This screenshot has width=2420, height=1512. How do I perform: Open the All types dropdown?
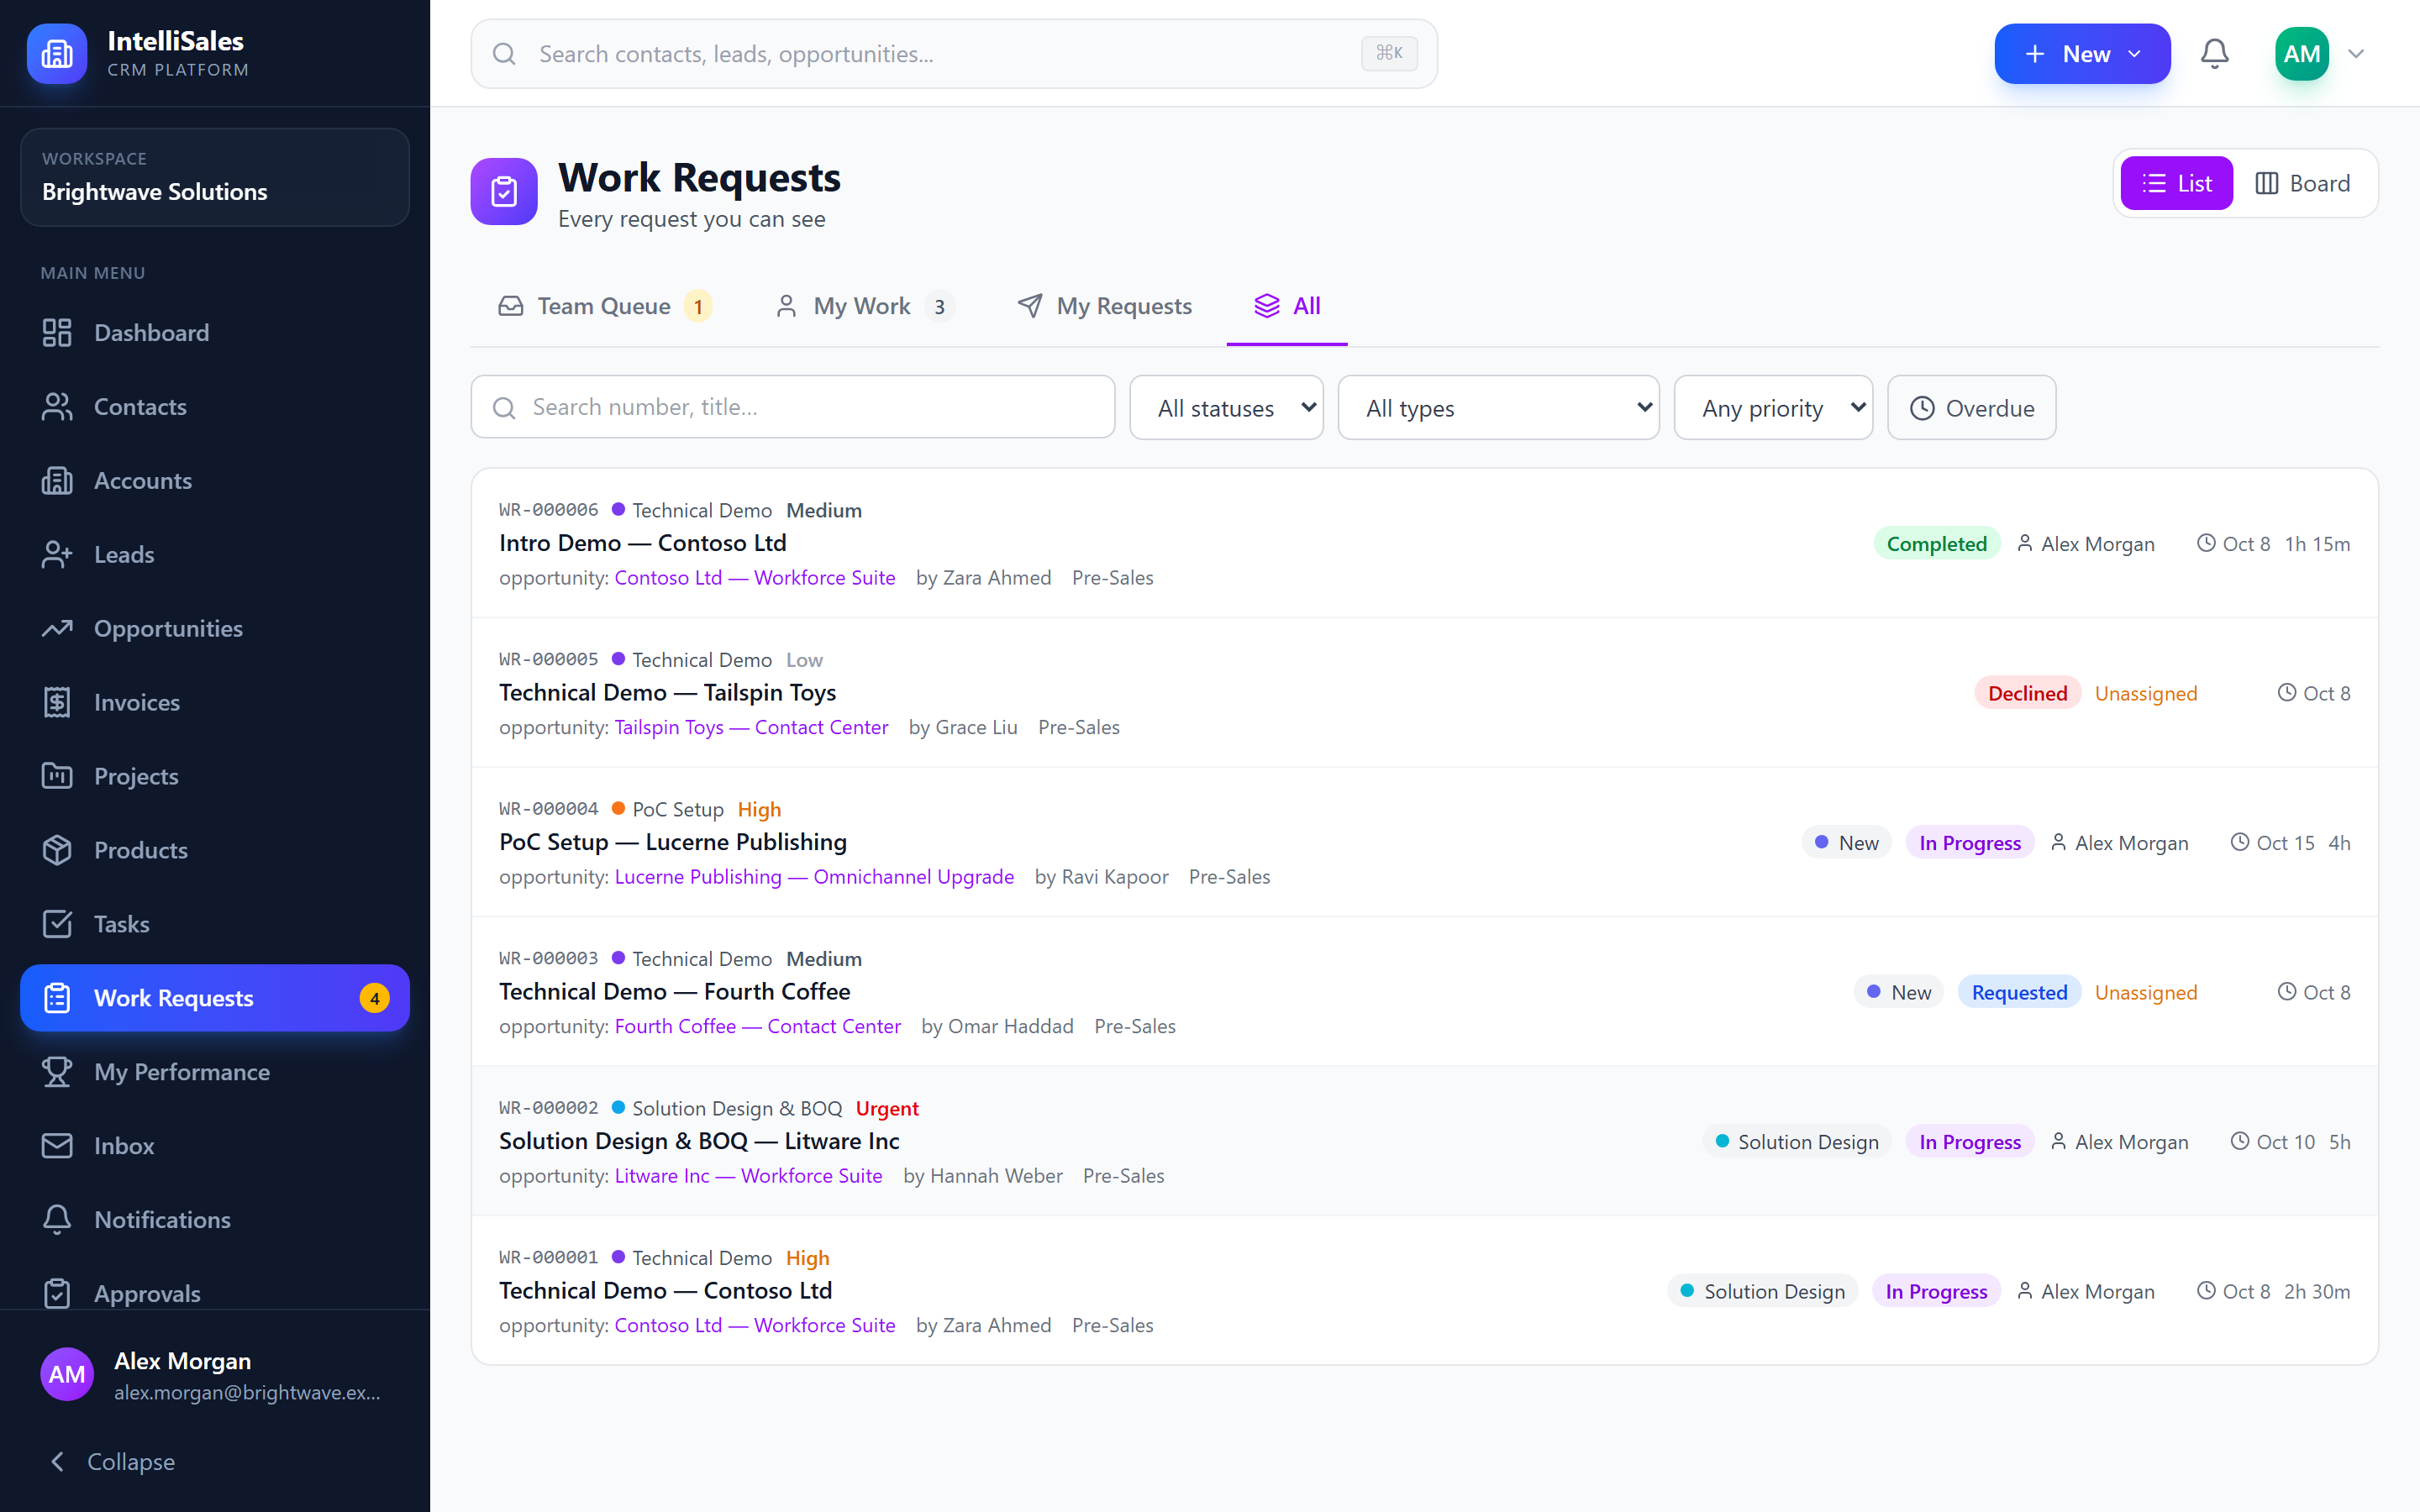1498,408
